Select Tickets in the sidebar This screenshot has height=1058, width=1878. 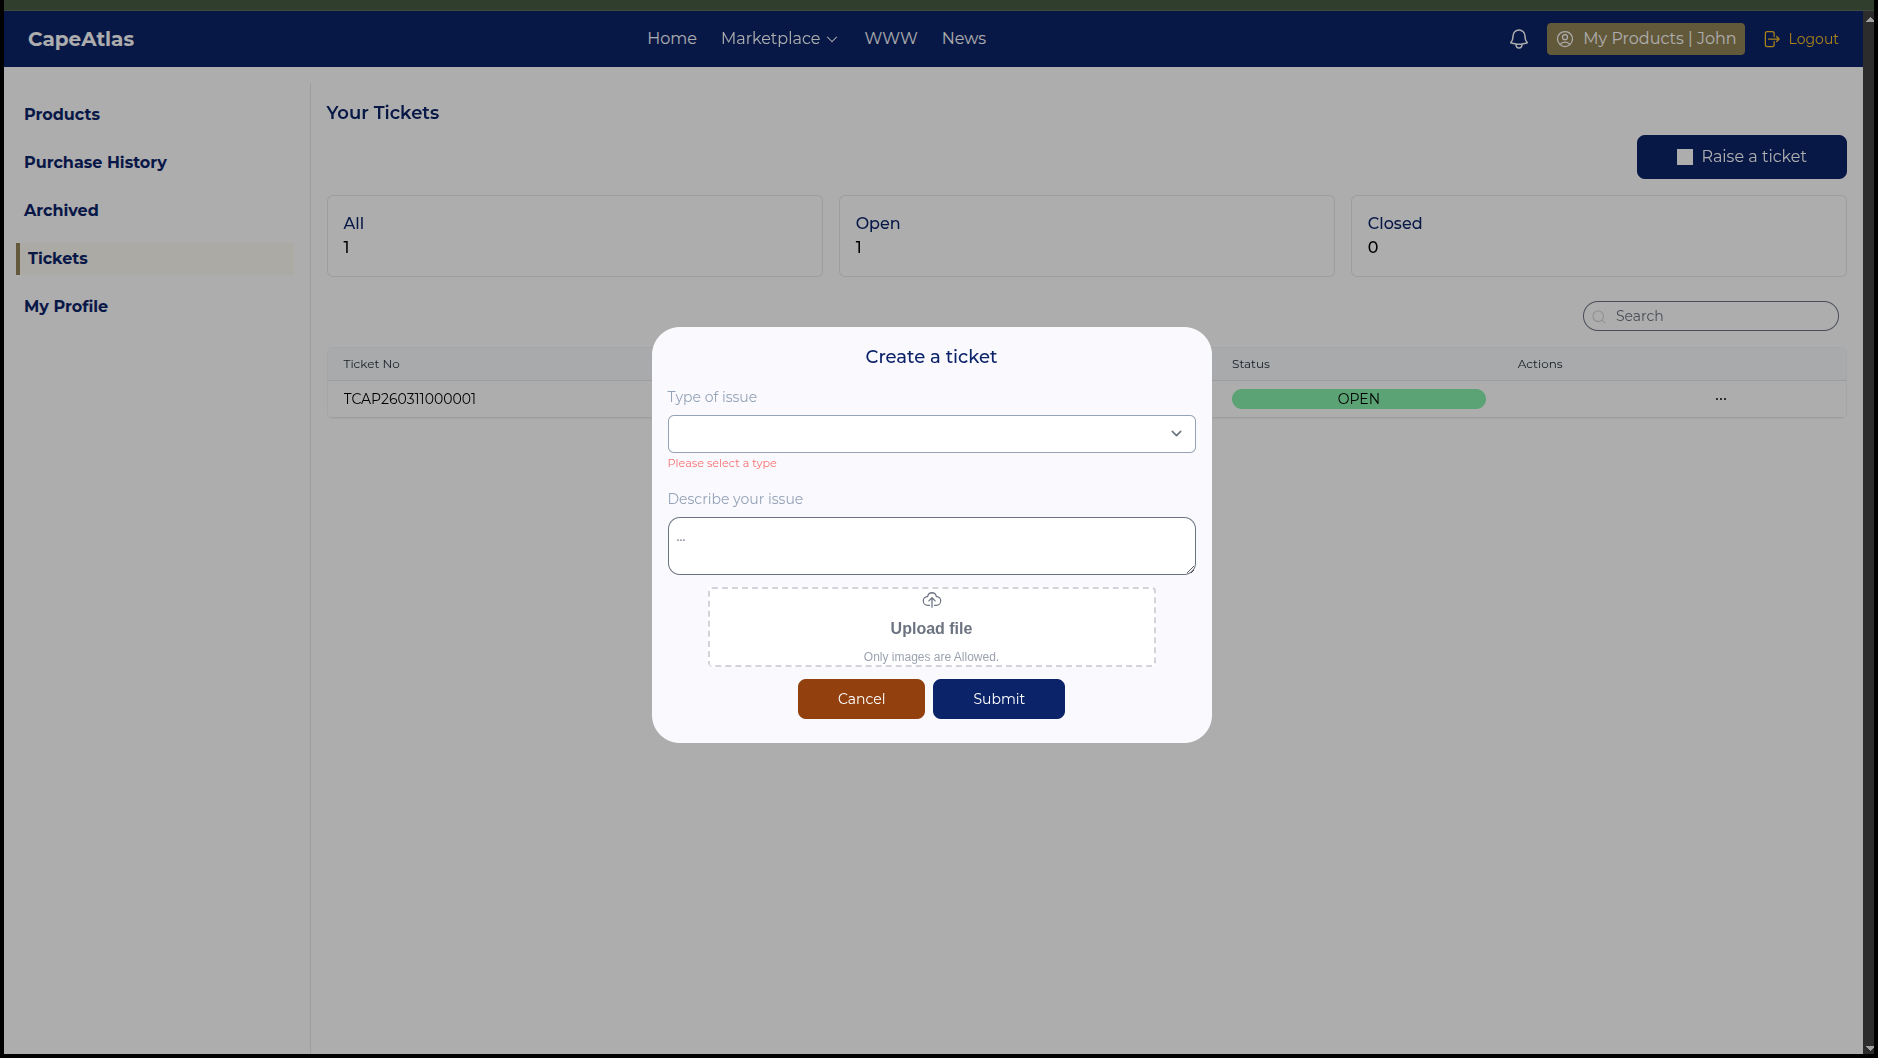click(155, 258)
